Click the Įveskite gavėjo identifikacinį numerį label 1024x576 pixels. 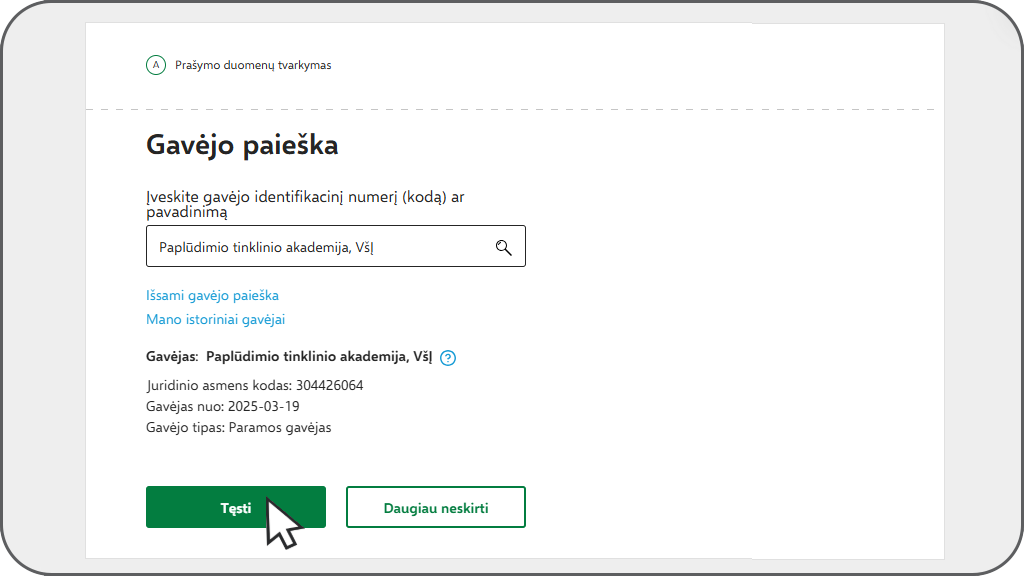point(305,204)
